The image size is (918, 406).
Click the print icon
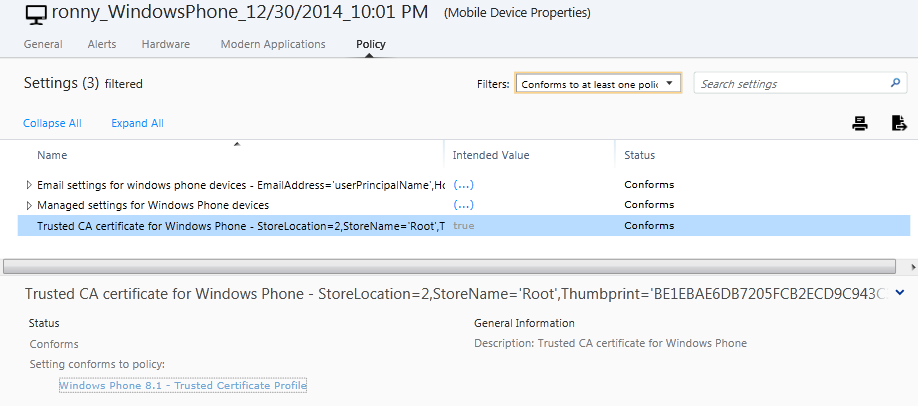[859, 124]
